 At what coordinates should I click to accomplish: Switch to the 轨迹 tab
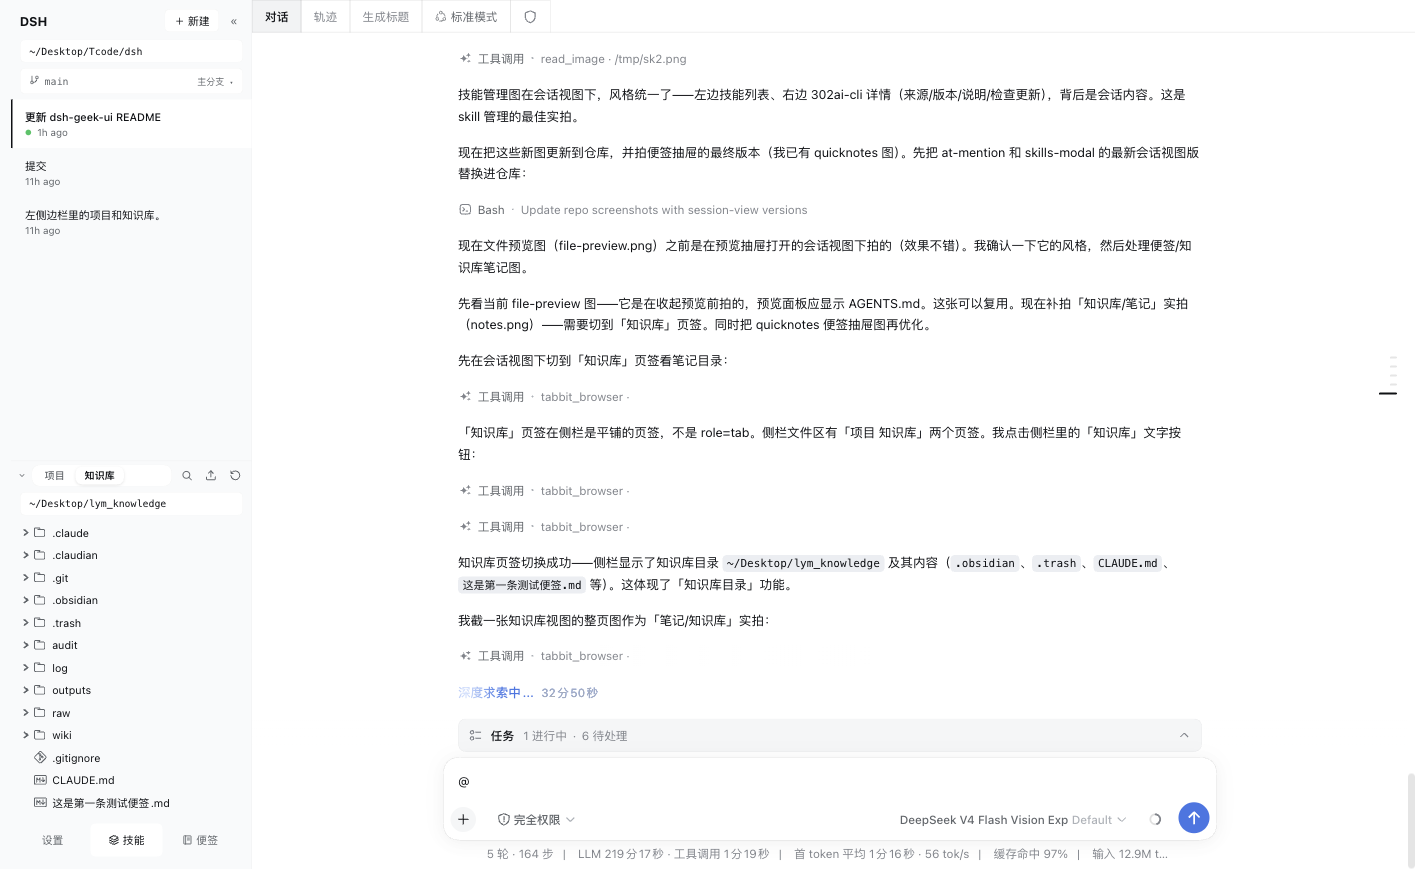(x=325, y=17)
